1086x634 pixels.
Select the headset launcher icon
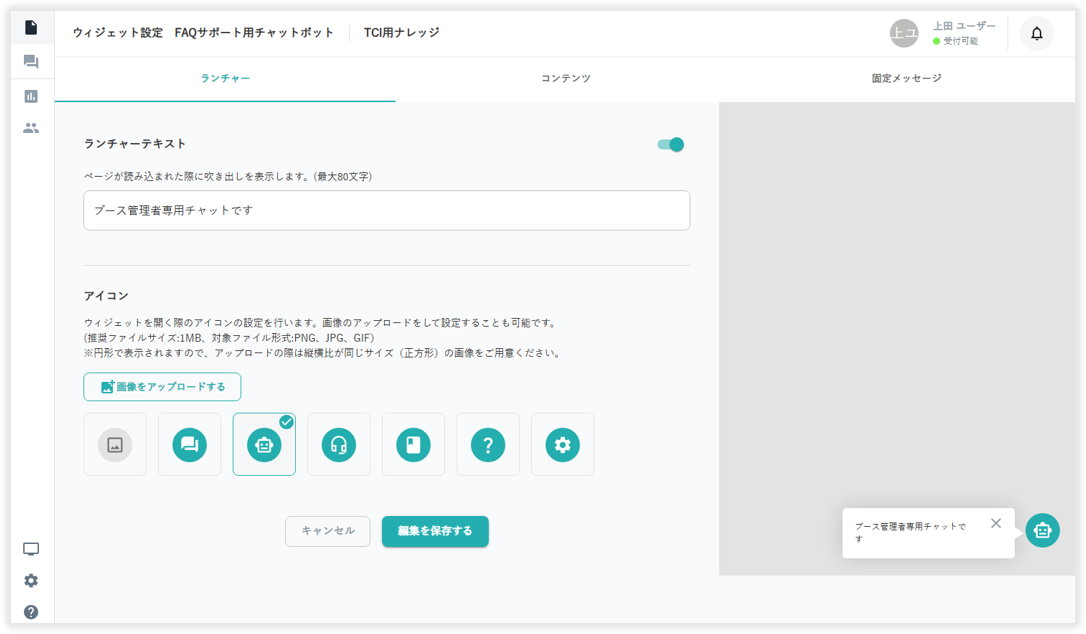(x=339, y=445)
